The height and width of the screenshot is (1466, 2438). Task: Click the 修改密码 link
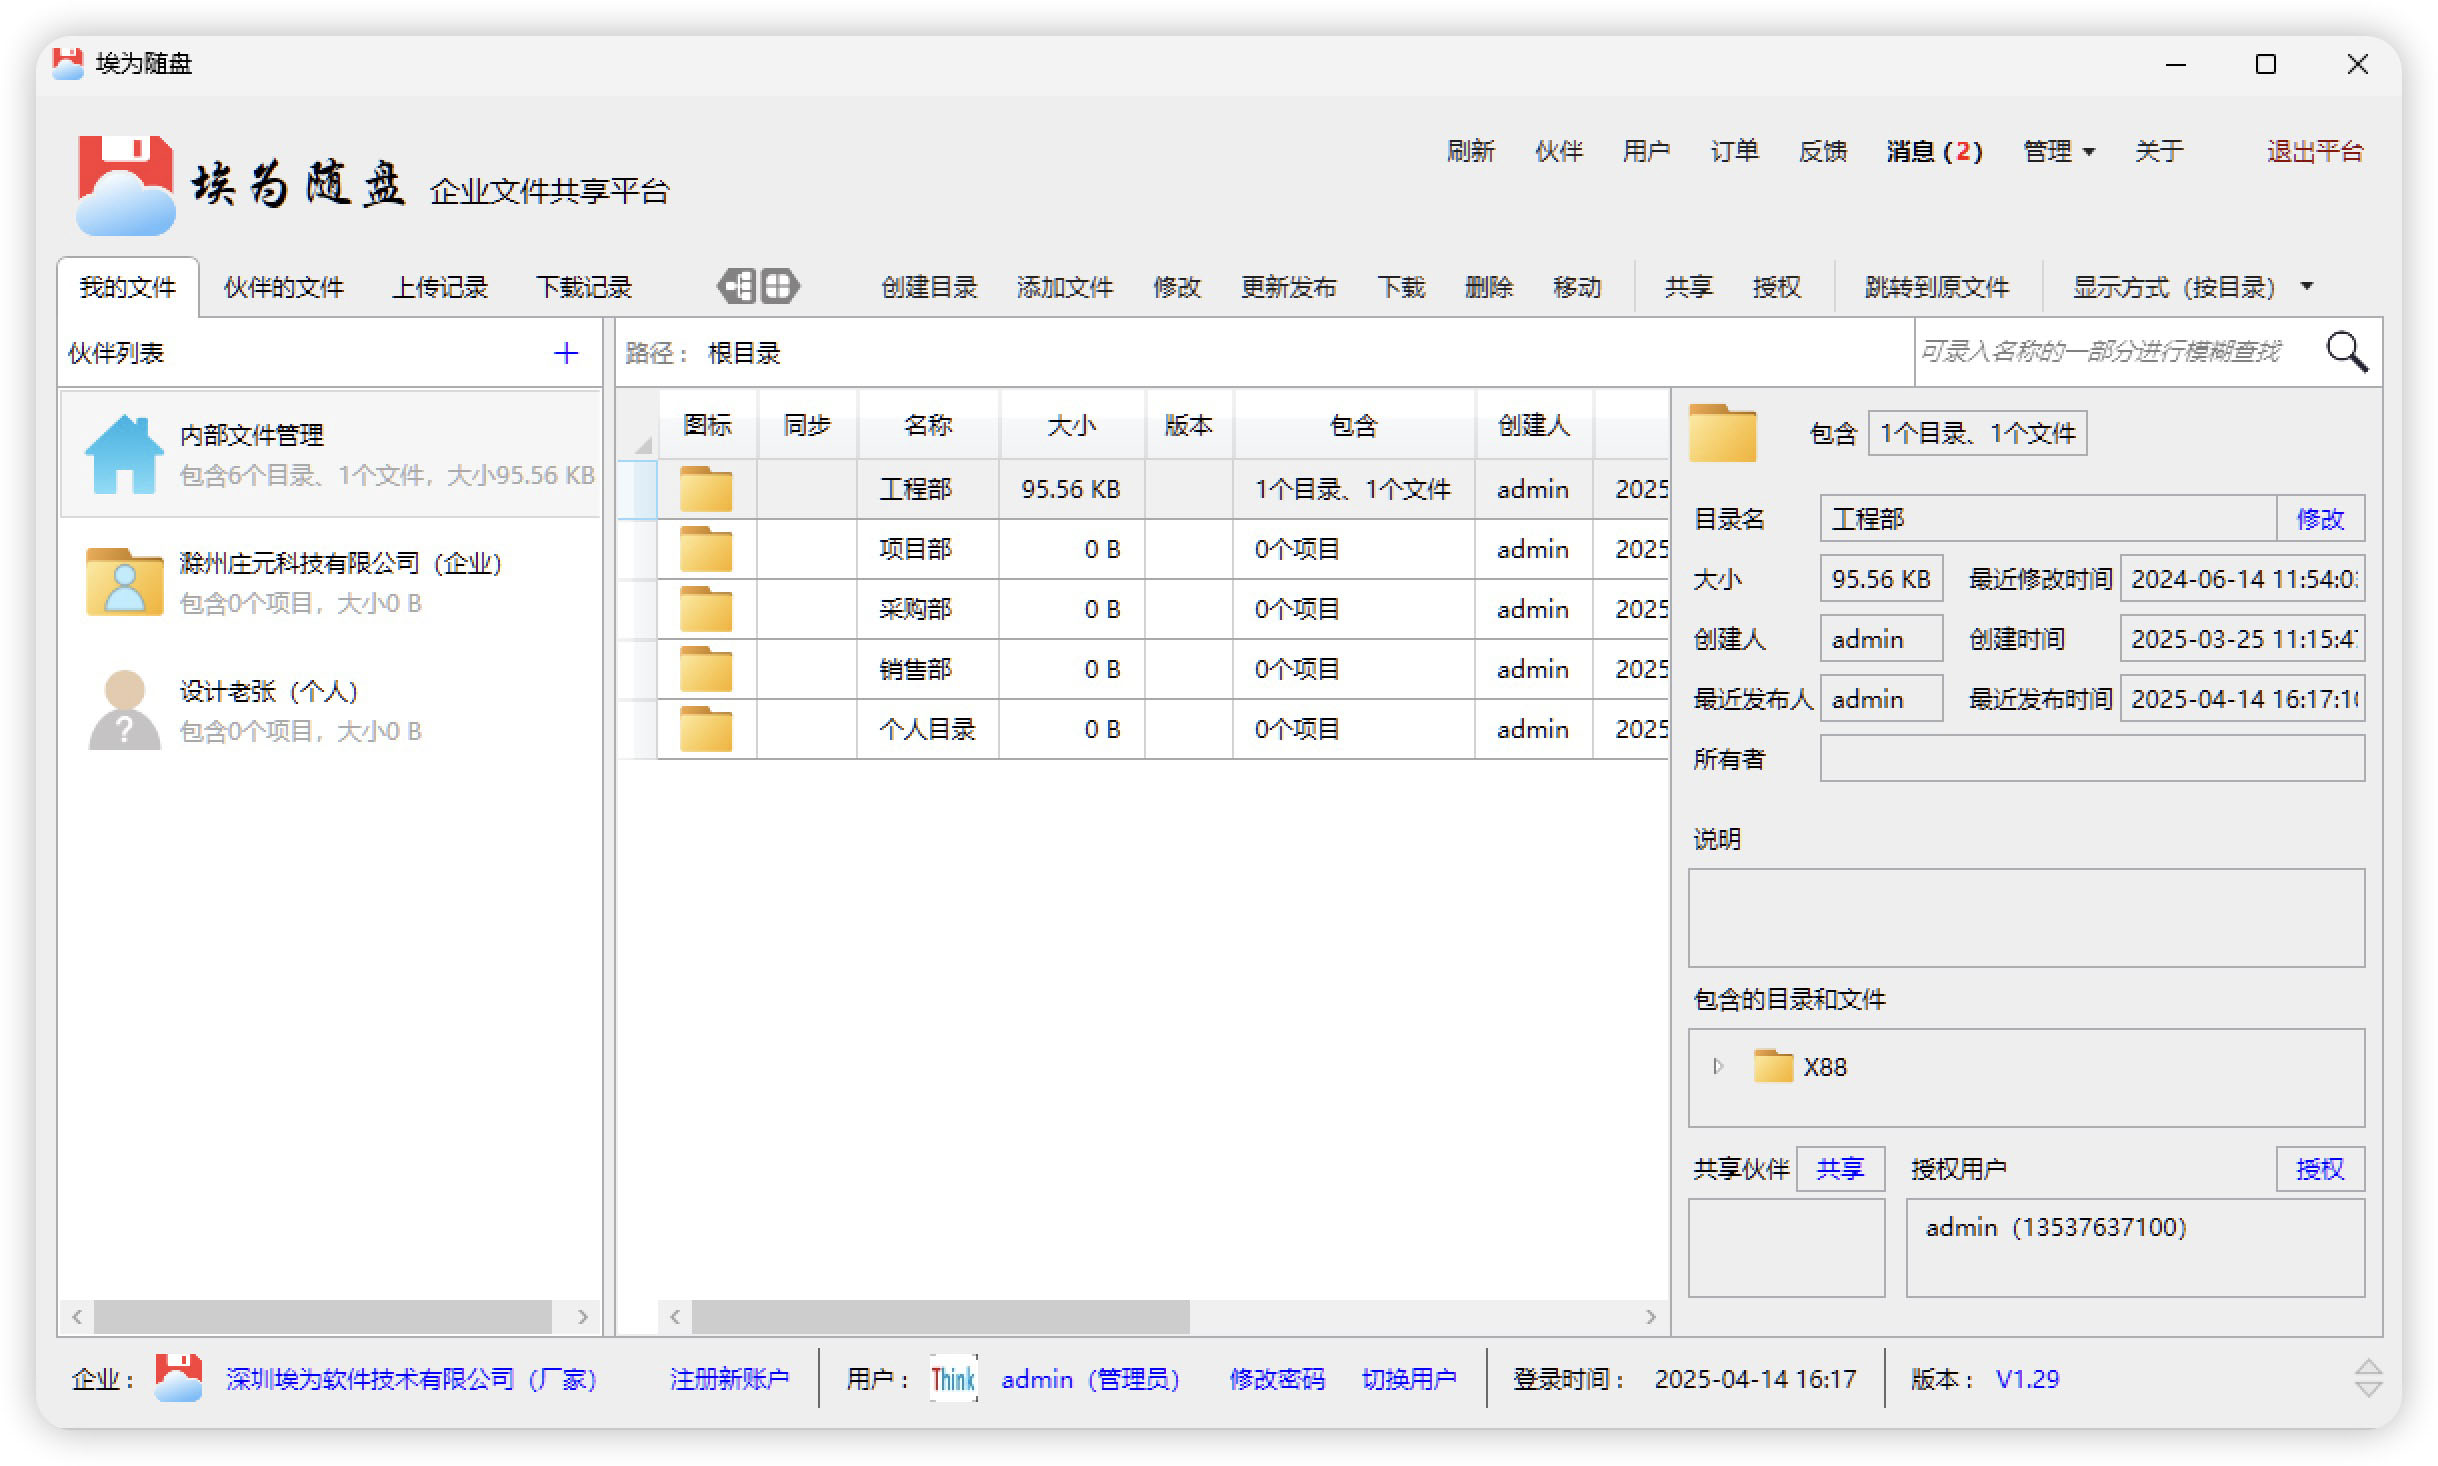point(1277,1380)
